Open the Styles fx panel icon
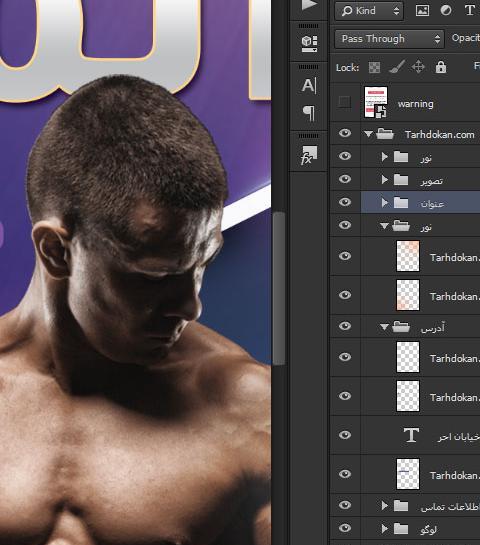The height and width of the screenshot is (545, 480). coord(309,155)
